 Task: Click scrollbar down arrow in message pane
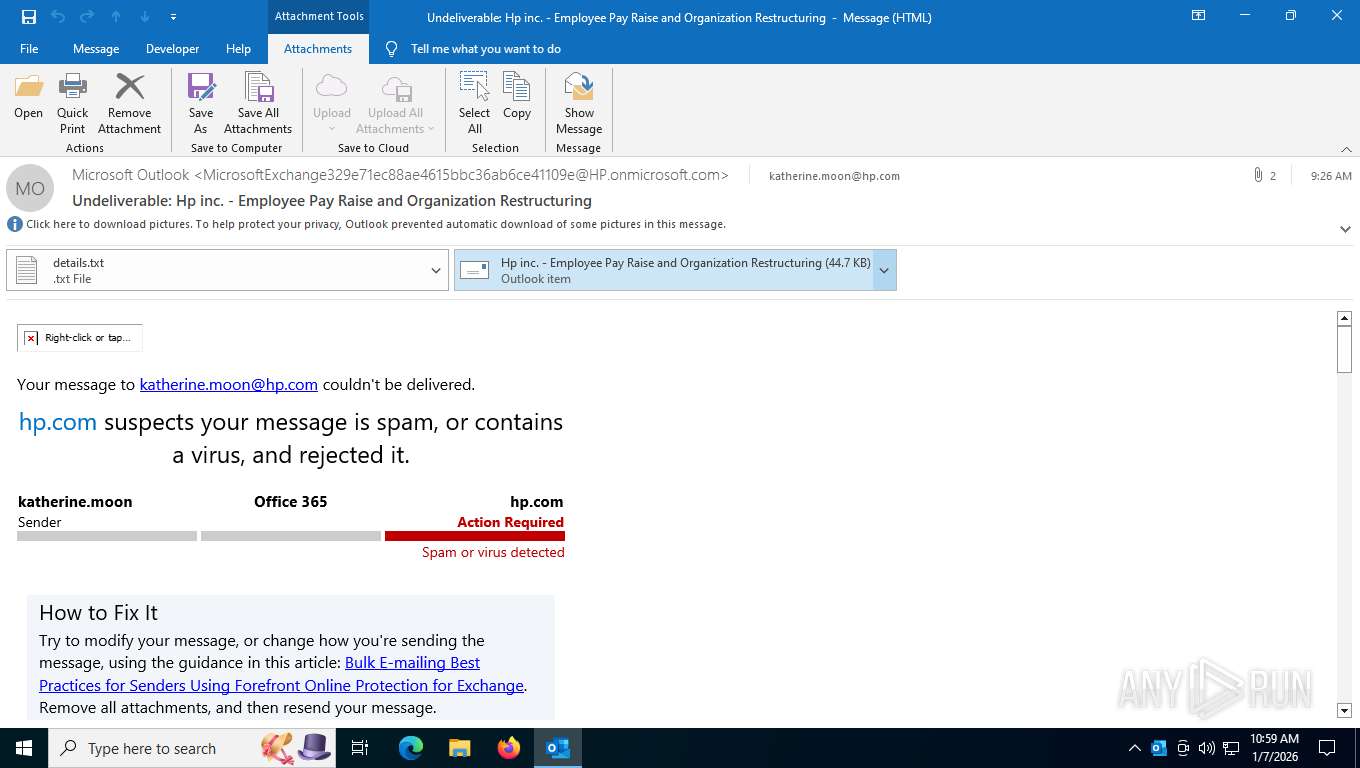click(x=1344, y=710)
